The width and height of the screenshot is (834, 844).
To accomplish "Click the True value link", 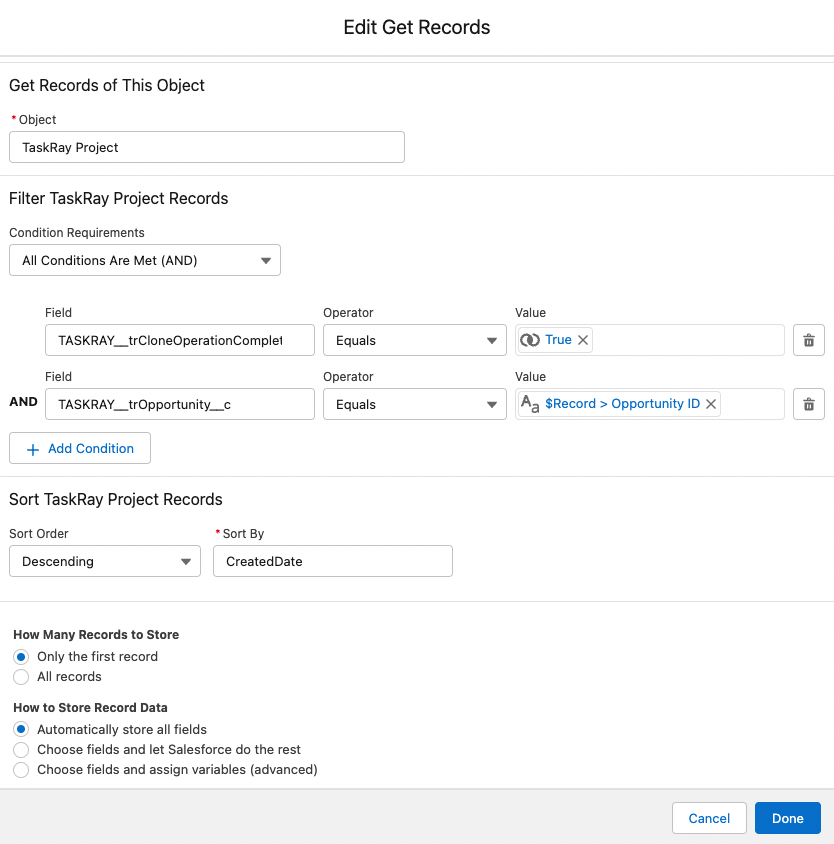I will [558, 340].
